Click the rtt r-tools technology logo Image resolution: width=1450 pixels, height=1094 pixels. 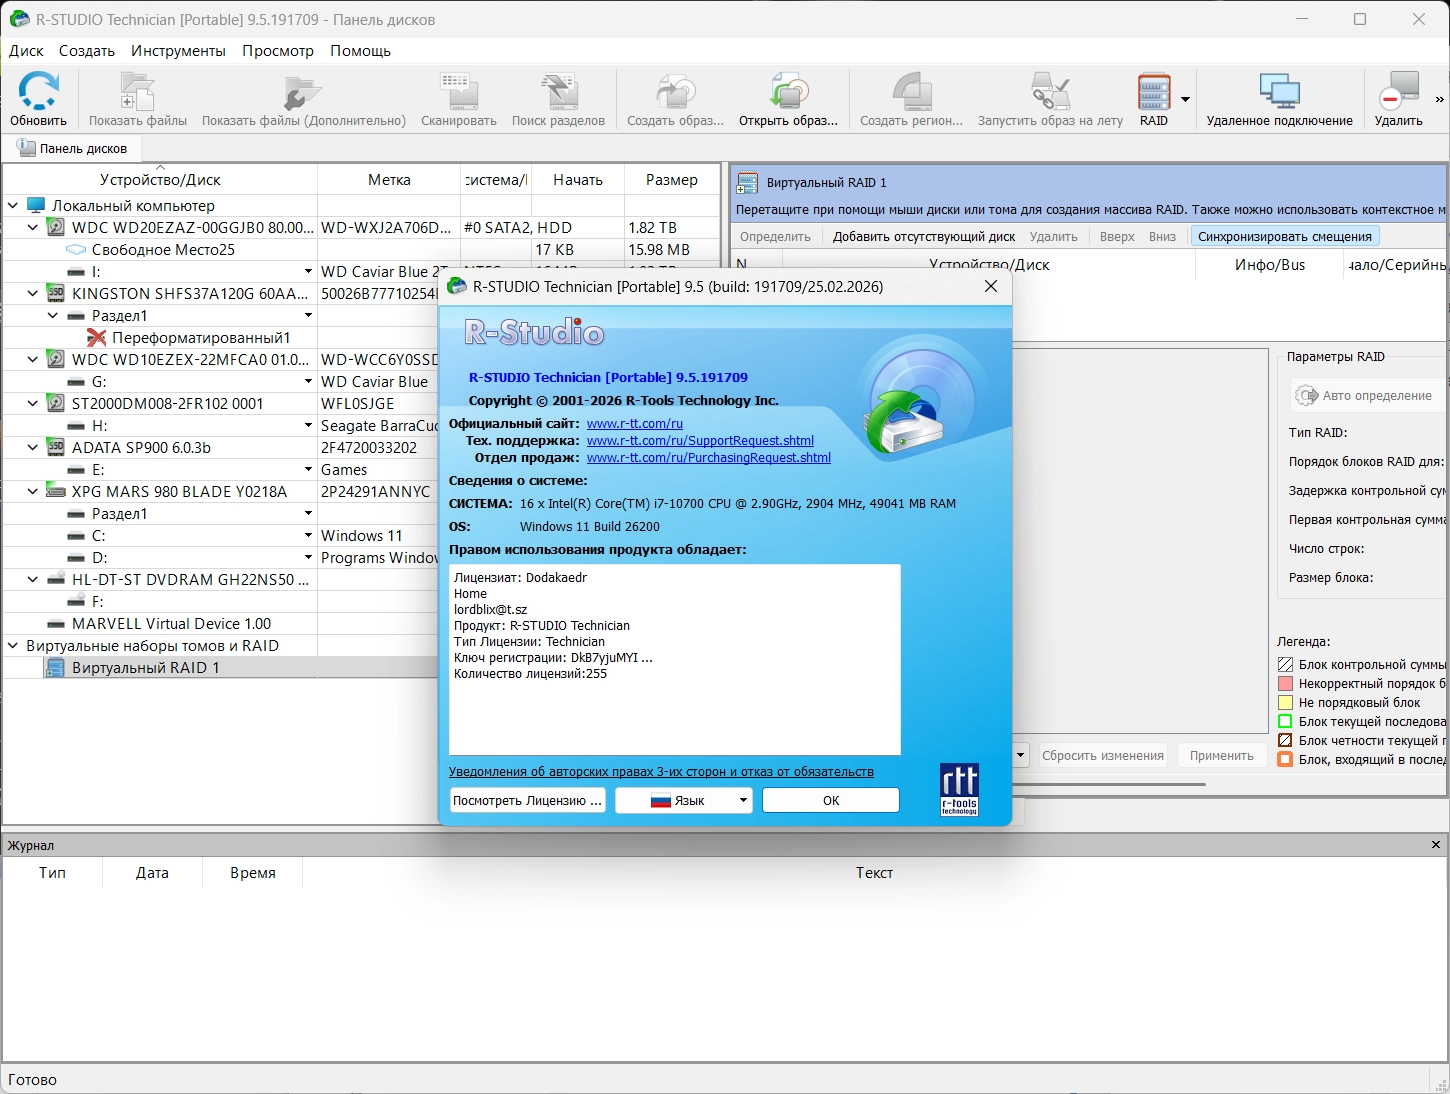click(959, 790)
